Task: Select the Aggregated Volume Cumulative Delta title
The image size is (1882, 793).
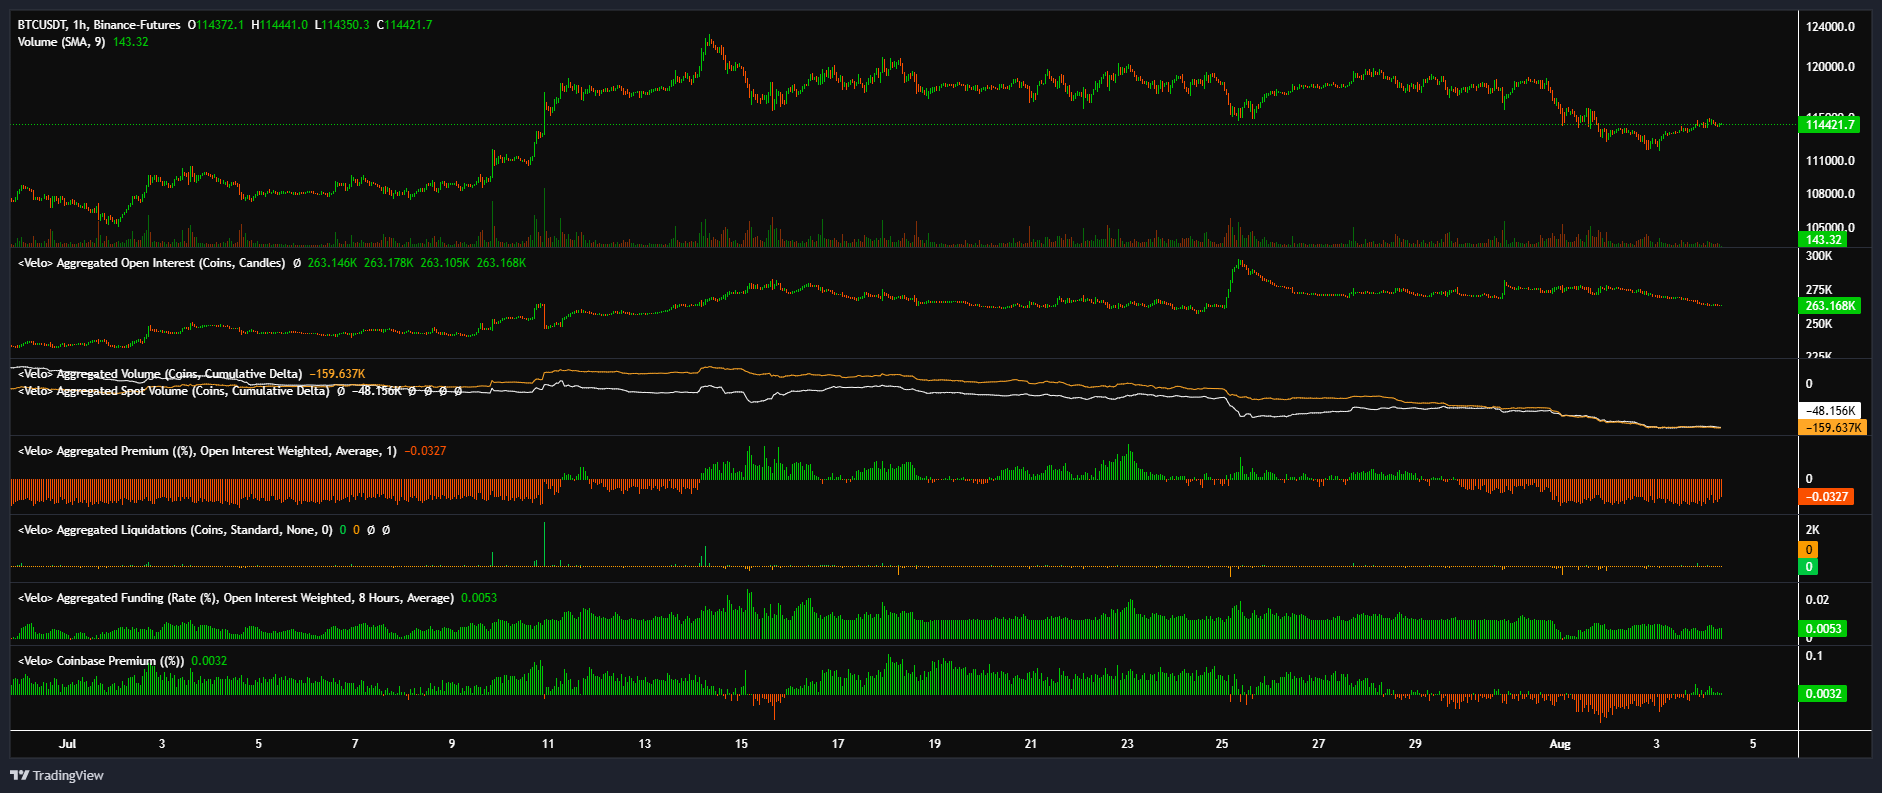Action: pyautogui.click(x=160, y=374)
